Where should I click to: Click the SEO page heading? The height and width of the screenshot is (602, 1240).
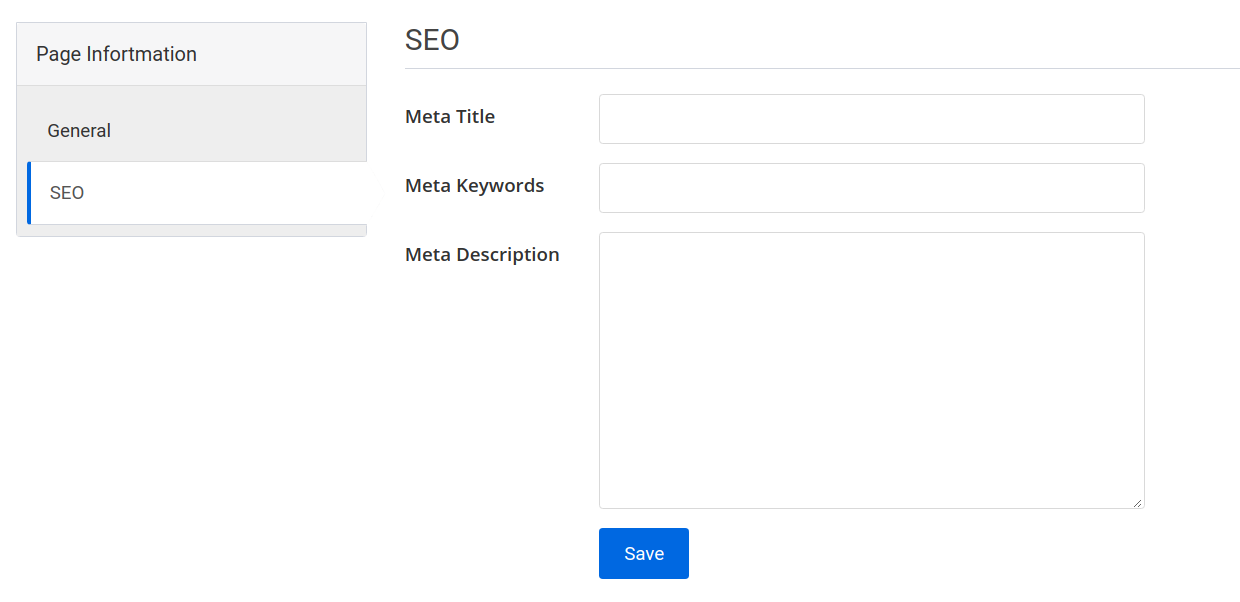pyautogui.click(x=431, y=39)
